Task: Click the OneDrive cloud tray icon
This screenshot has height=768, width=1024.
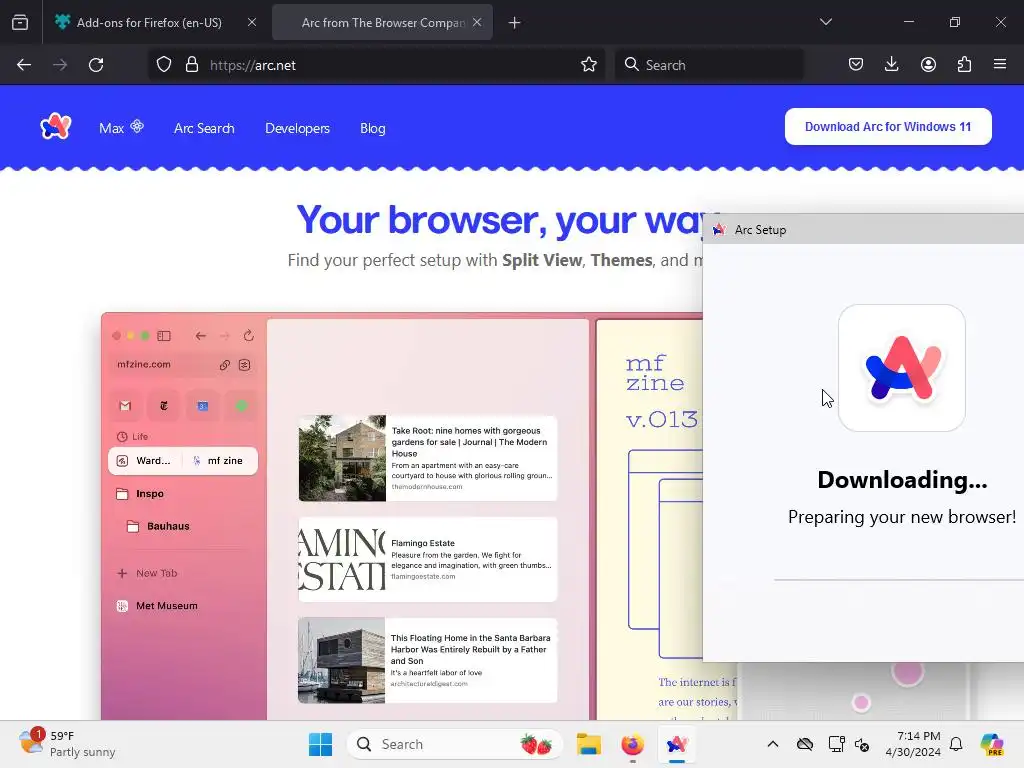Action: click(x=805, y=744)
